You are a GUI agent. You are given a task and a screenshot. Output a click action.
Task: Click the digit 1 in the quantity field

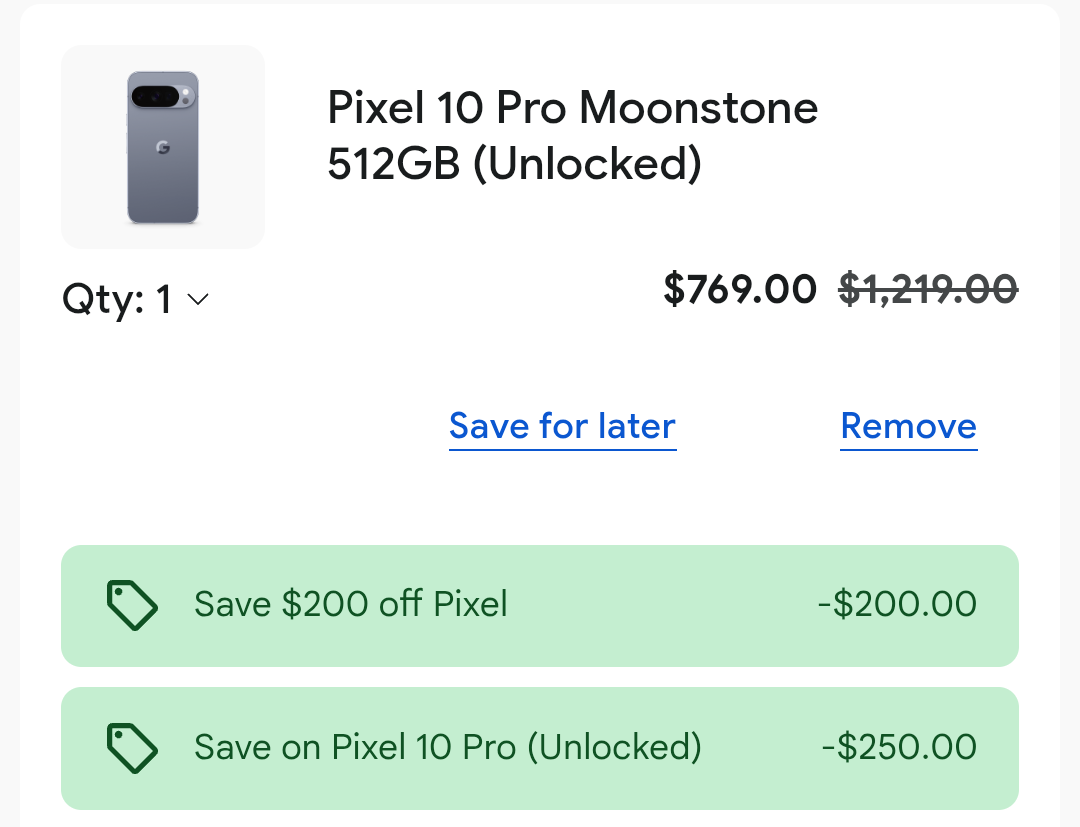click(x=164, y=299)
